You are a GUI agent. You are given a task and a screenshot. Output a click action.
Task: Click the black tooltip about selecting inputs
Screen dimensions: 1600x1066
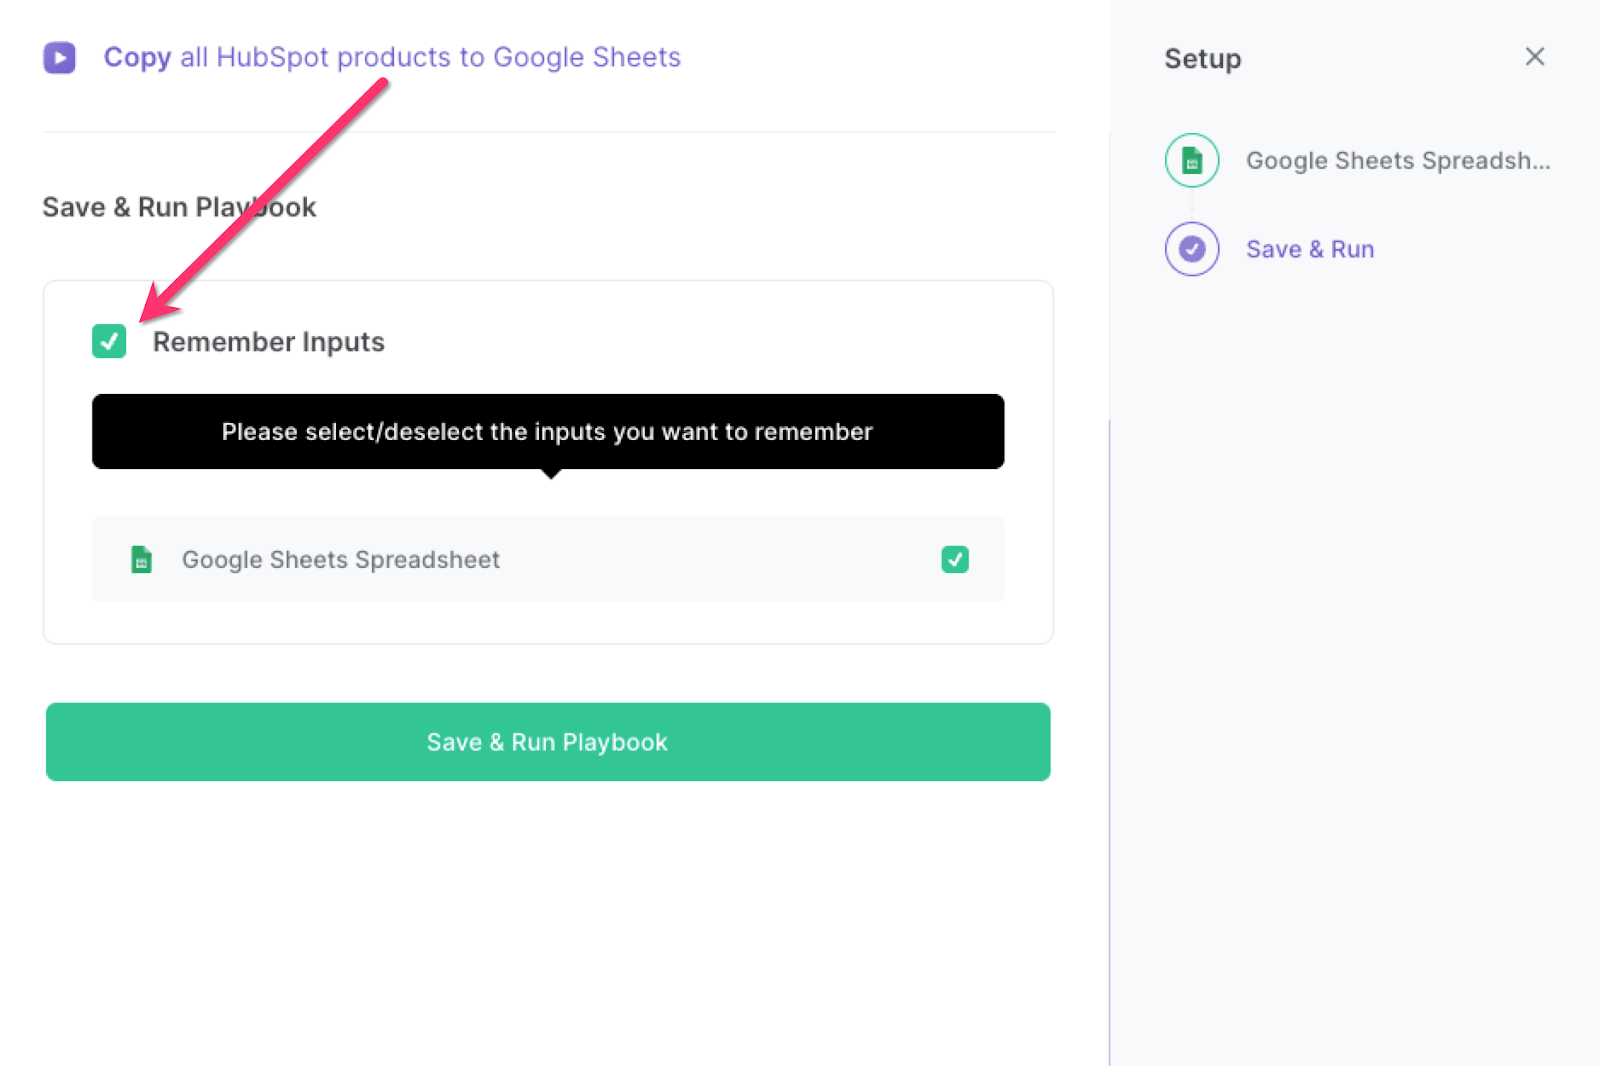pos(547,431)
